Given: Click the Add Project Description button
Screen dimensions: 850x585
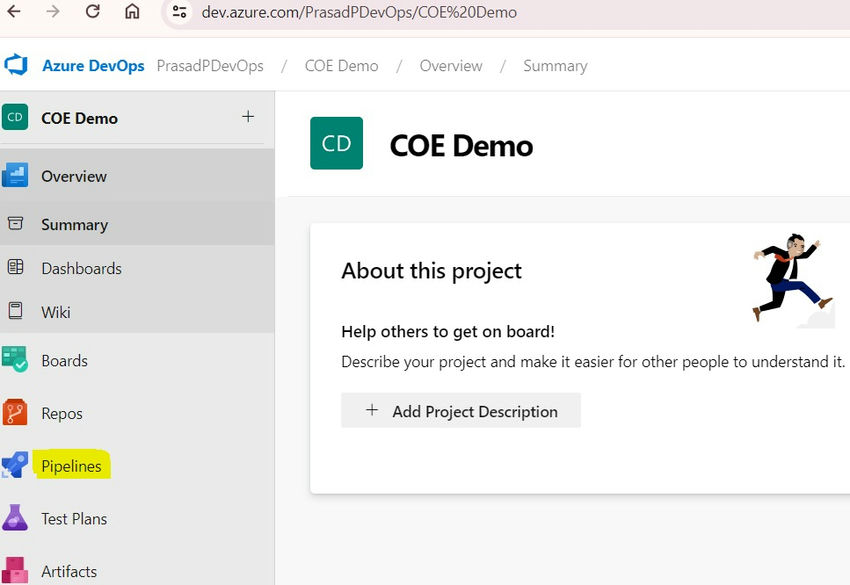Looking at the screenshot, I should pos(461,411).
